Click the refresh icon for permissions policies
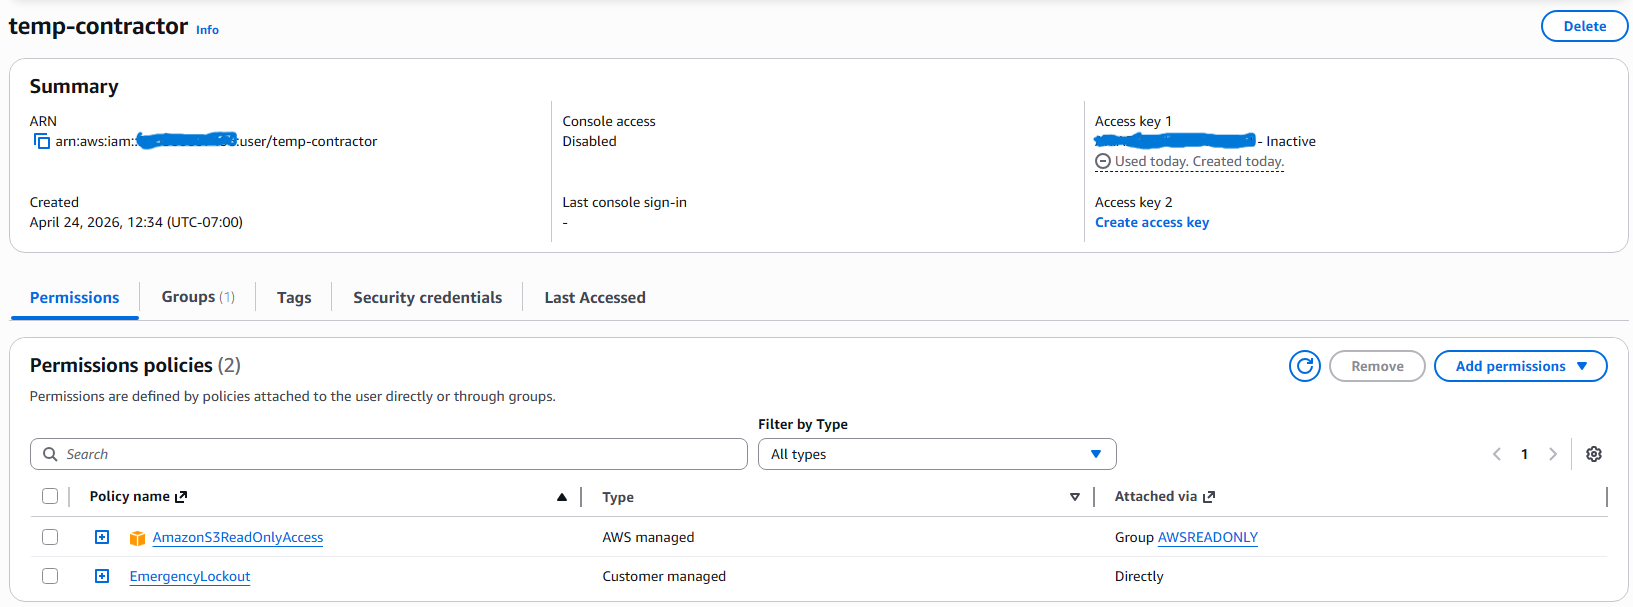This screenshot has width=1633, height=607. 1304,367
